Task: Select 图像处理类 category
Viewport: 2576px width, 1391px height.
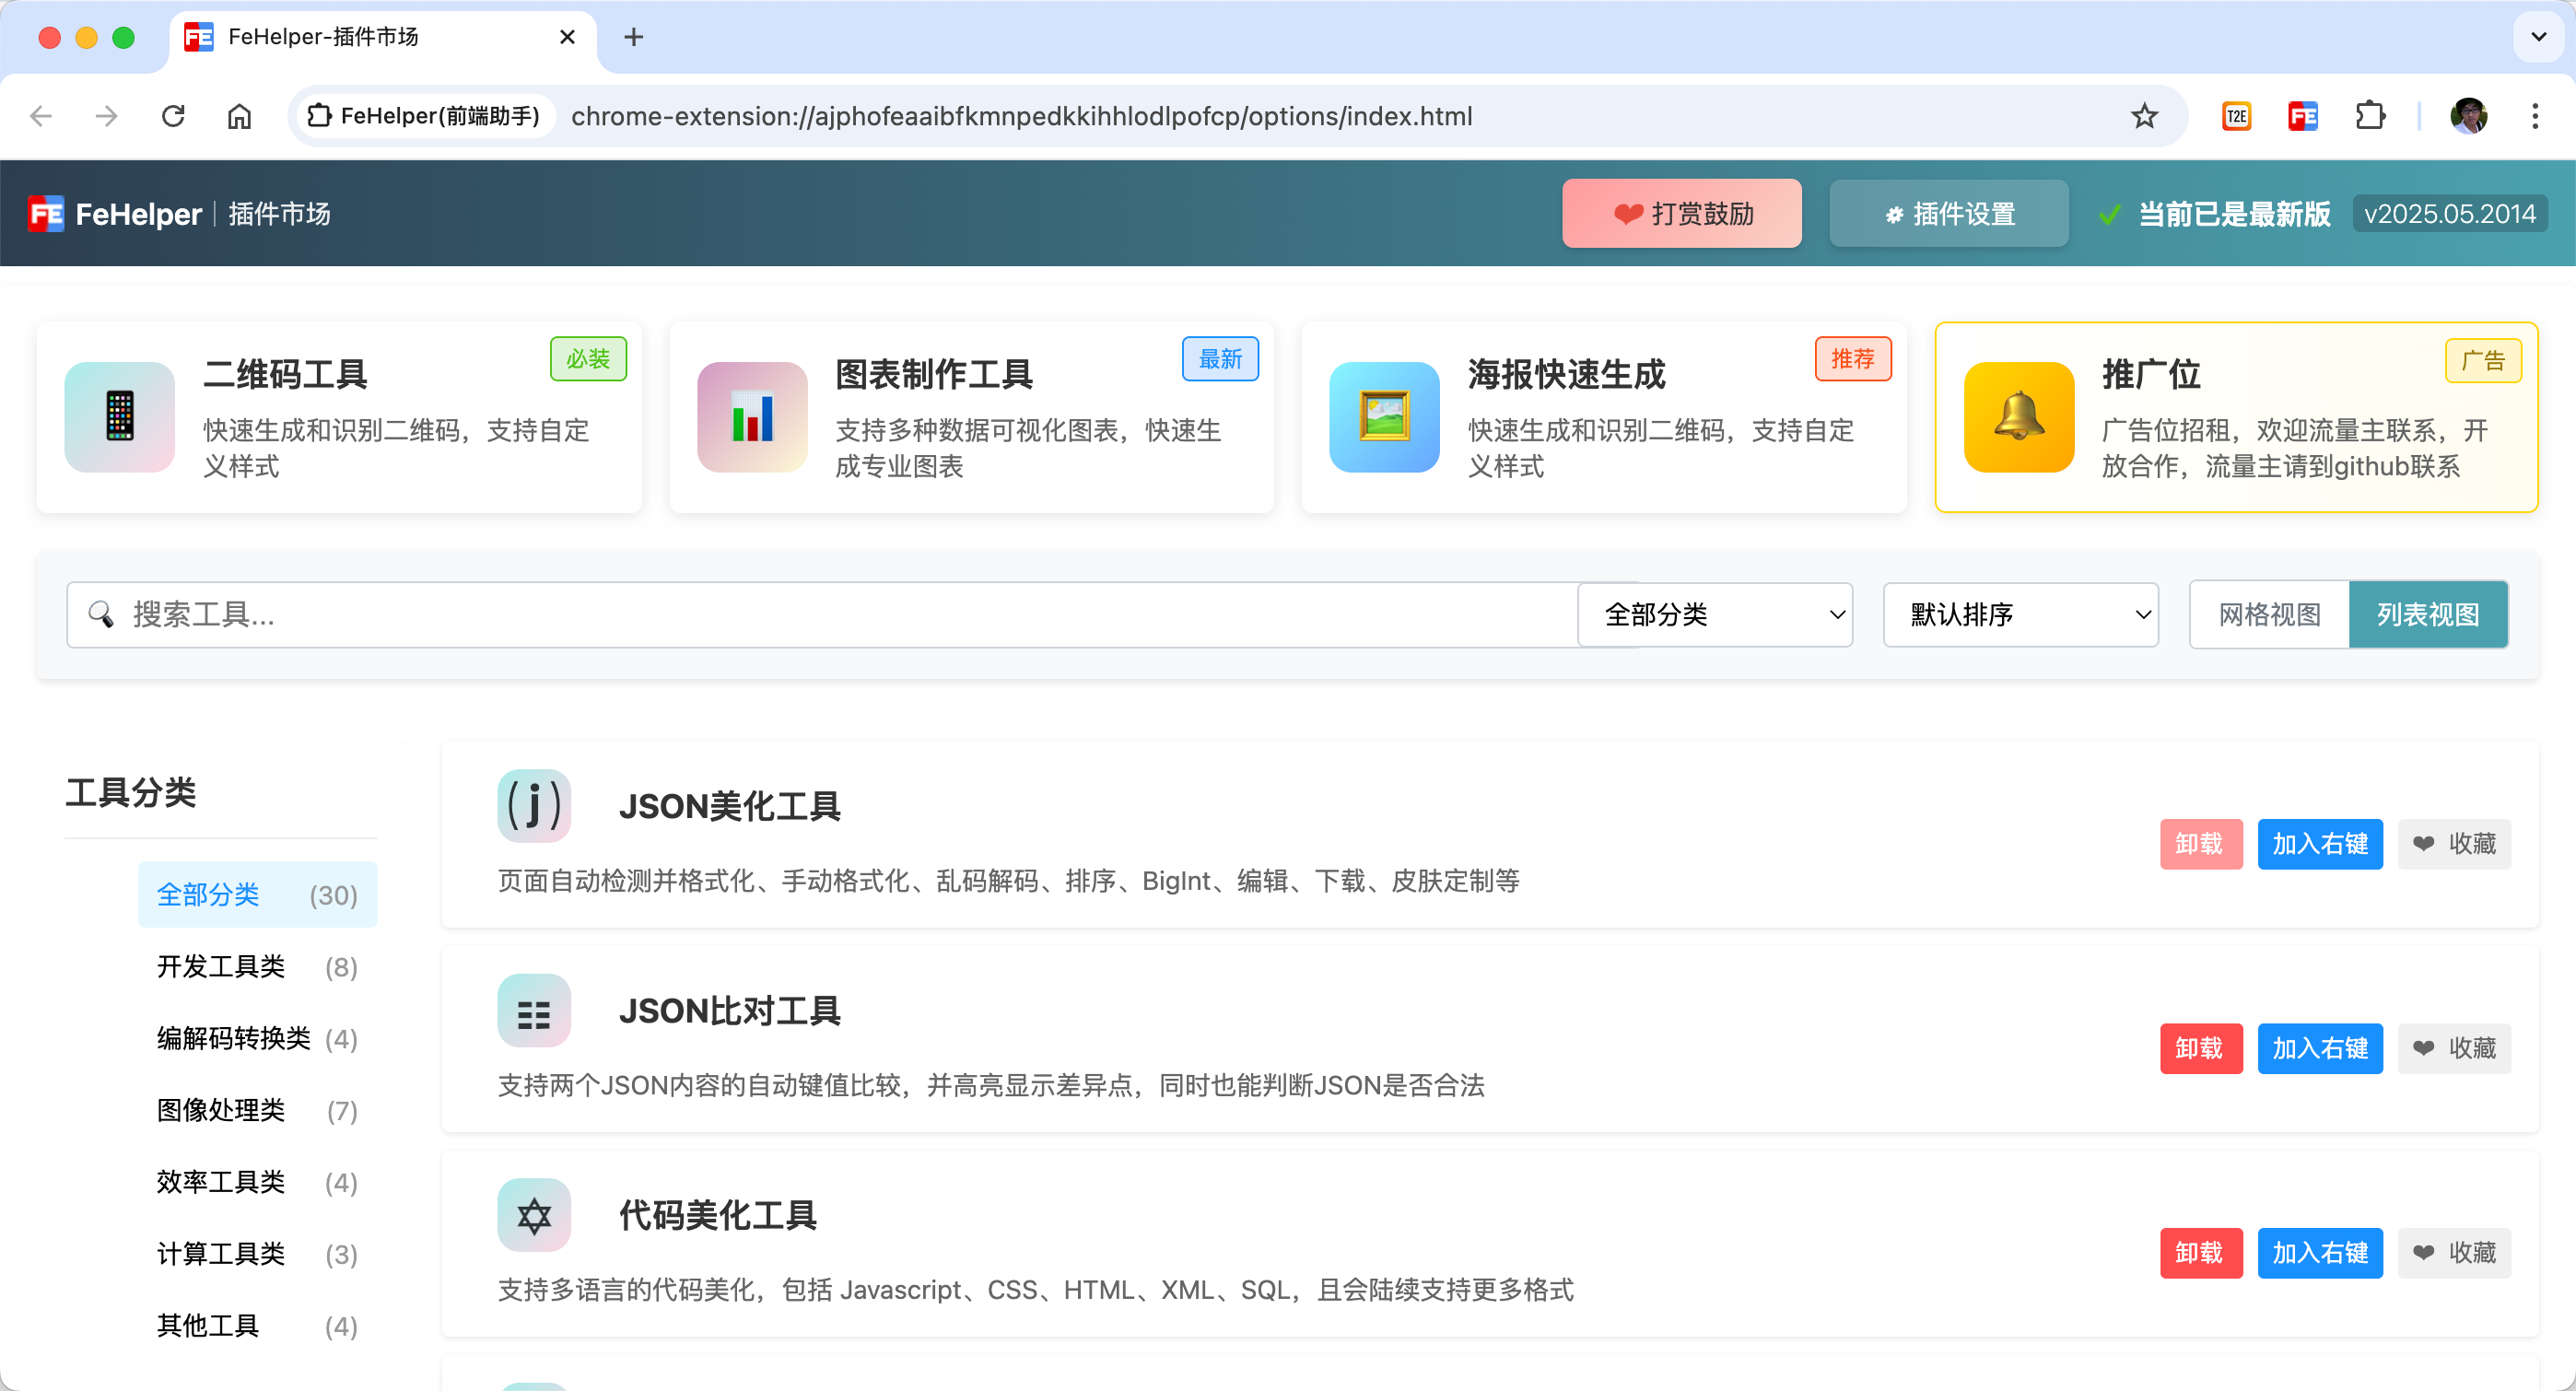Action: coord(257,1111)
